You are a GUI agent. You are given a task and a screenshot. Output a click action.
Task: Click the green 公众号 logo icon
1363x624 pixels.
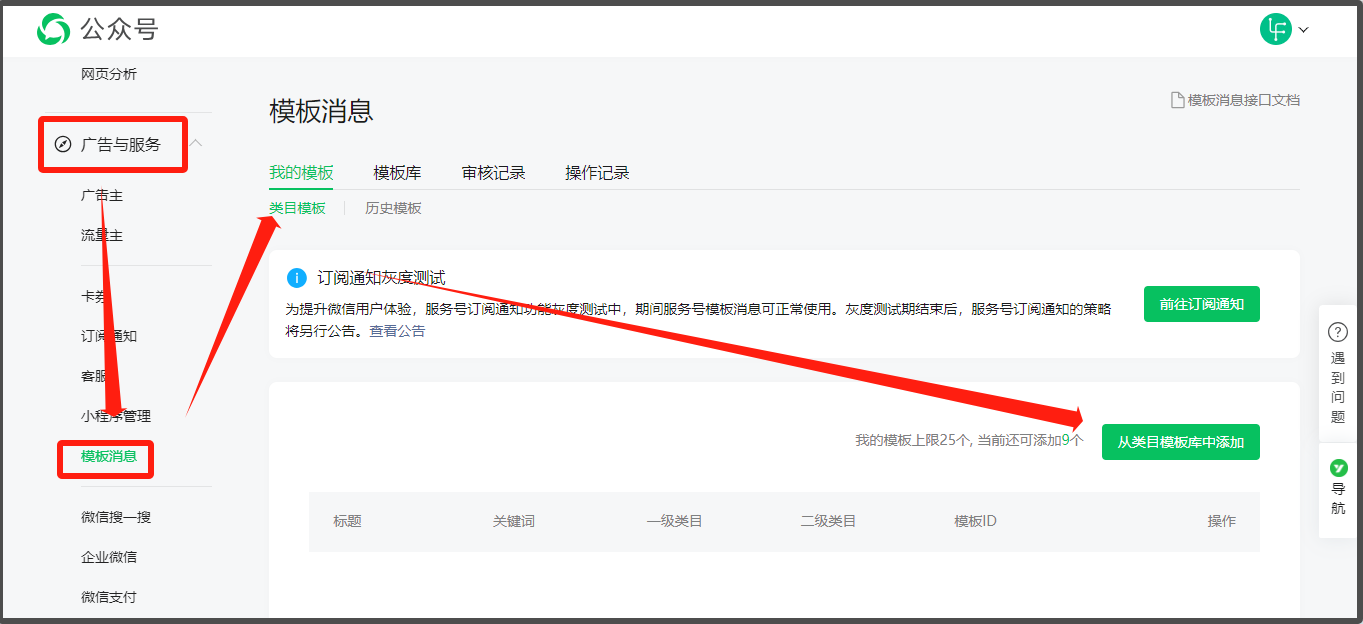pos(53,30)
